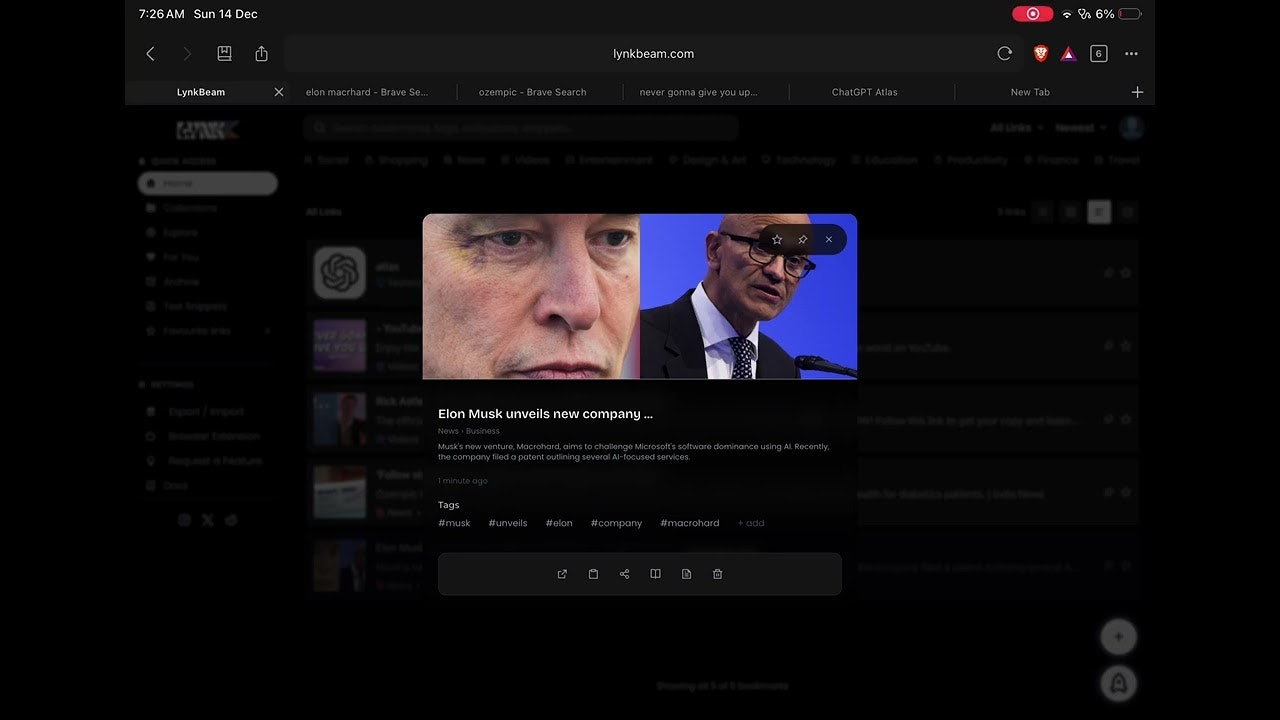The image size is (1280, 720).
Task: Tap the battery status indicator
Action: coord(1130,14)
